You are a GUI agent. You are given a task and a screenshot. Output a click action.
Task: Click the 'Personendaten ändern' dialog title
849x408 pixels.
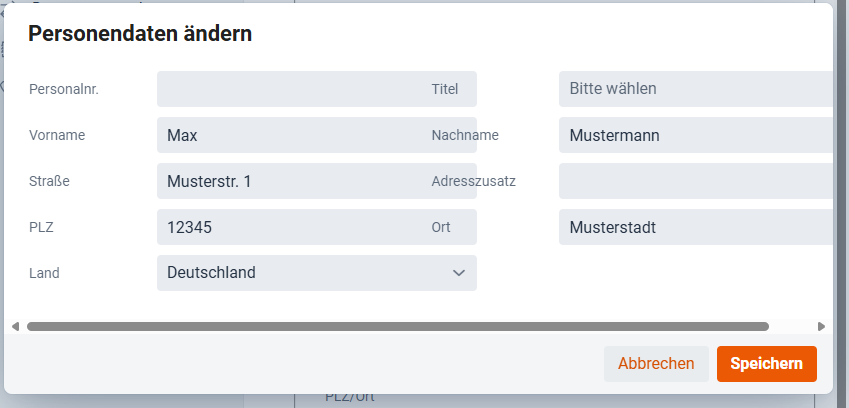point(140,34)
